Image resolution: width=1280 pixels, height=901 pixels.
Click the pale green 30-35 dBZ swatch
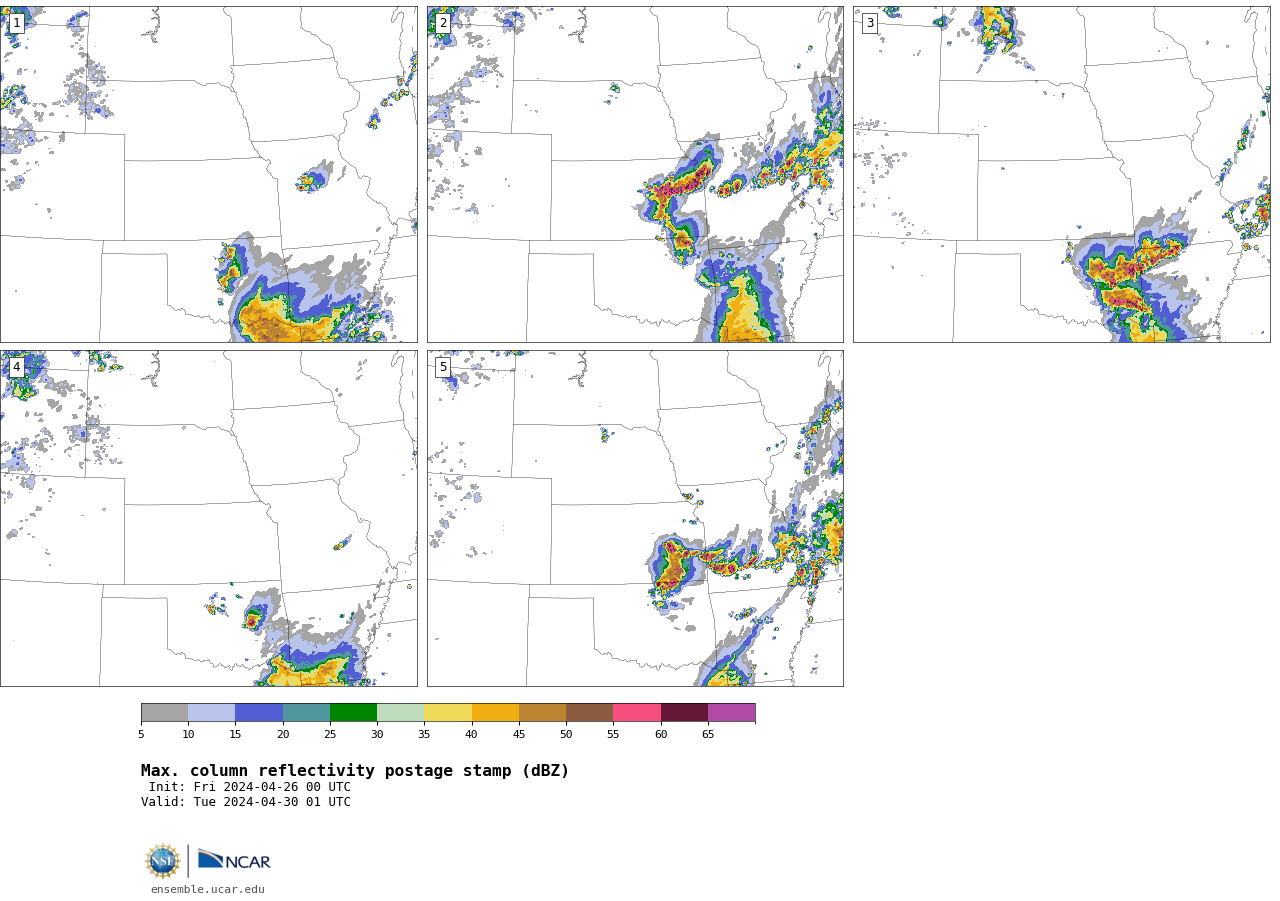pos(400,713)
